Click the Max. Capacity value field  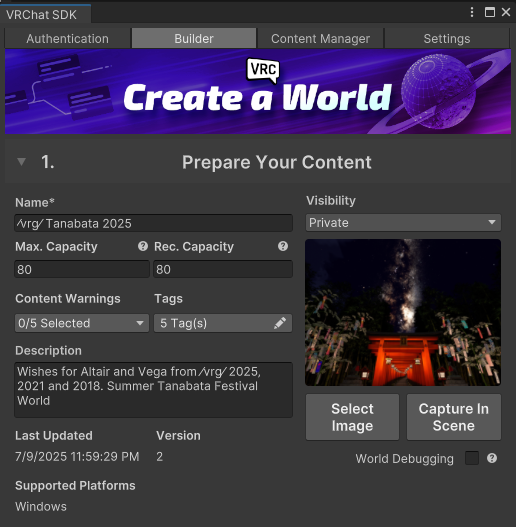point(82,269)
